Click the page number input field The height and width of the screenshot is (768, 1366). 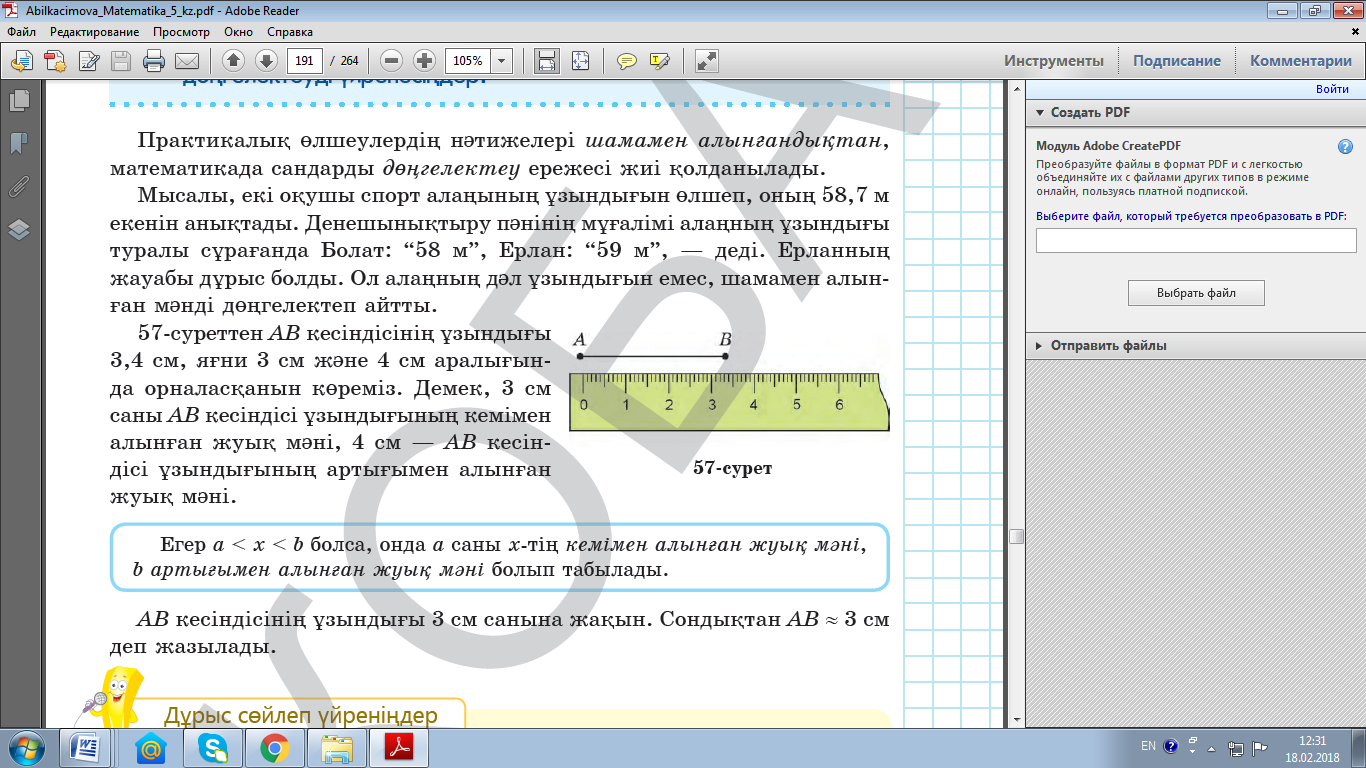pyautogui.click(x=304, y=61)
